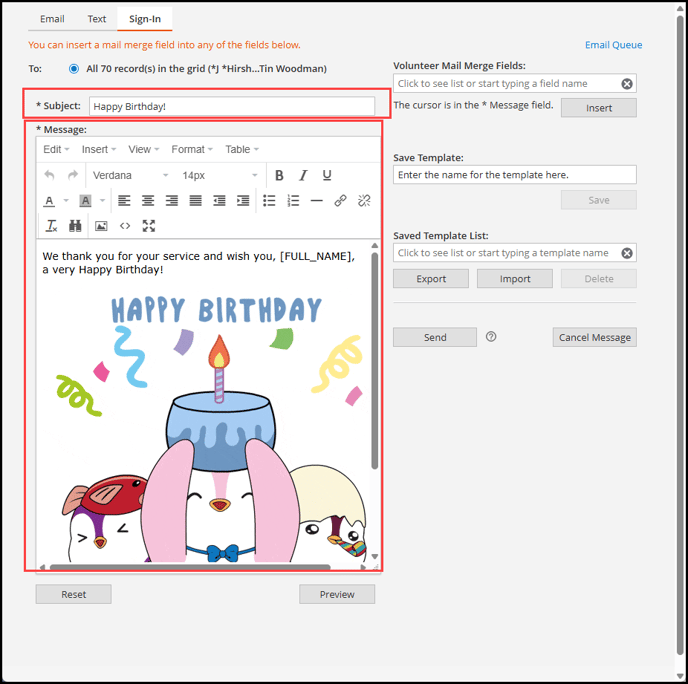688x684 pixels.
Task: Toggle italic formatting
Action: click(303, 175)
